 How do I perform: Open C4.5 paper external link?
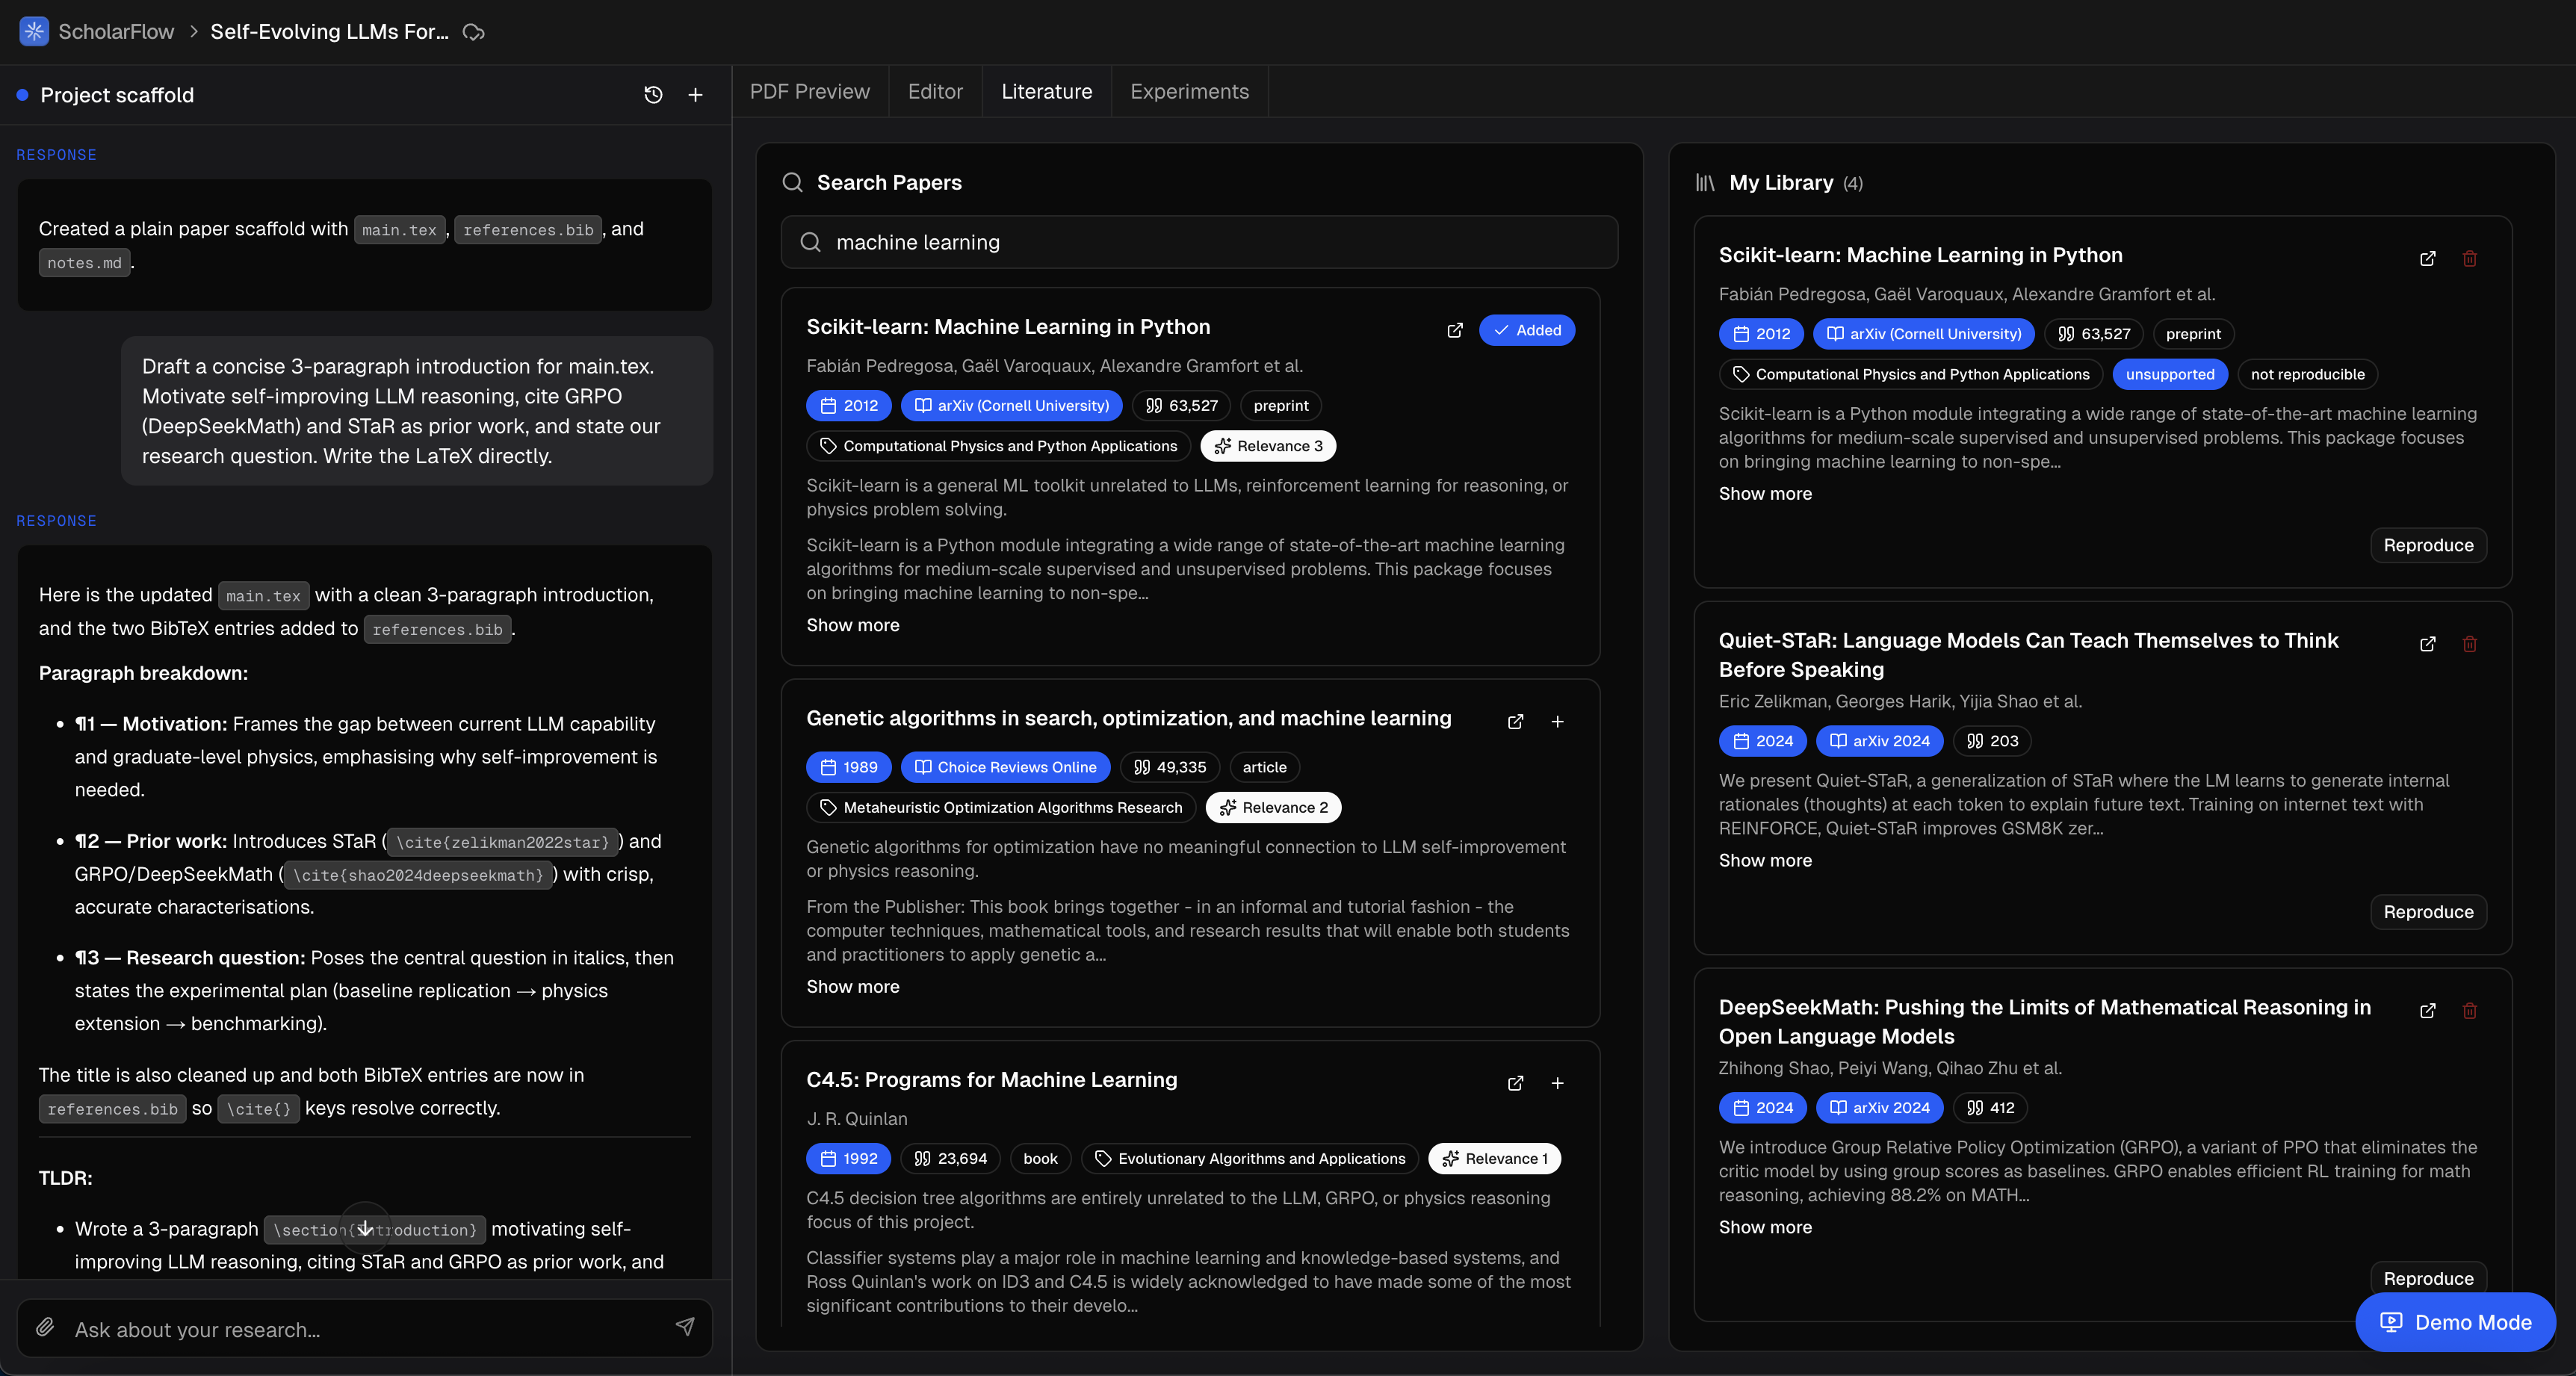coord(1515,1083)
